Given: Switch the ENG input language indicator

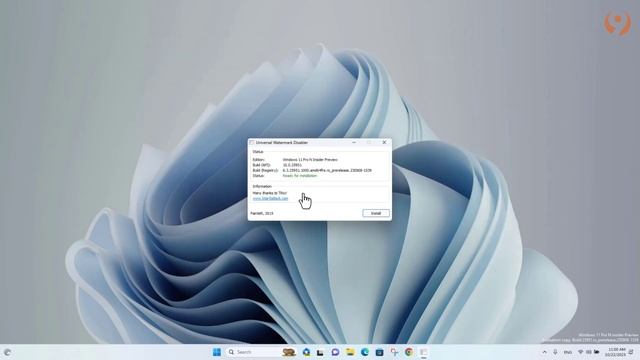Looking at the screenshot, I should click(568, 352).
